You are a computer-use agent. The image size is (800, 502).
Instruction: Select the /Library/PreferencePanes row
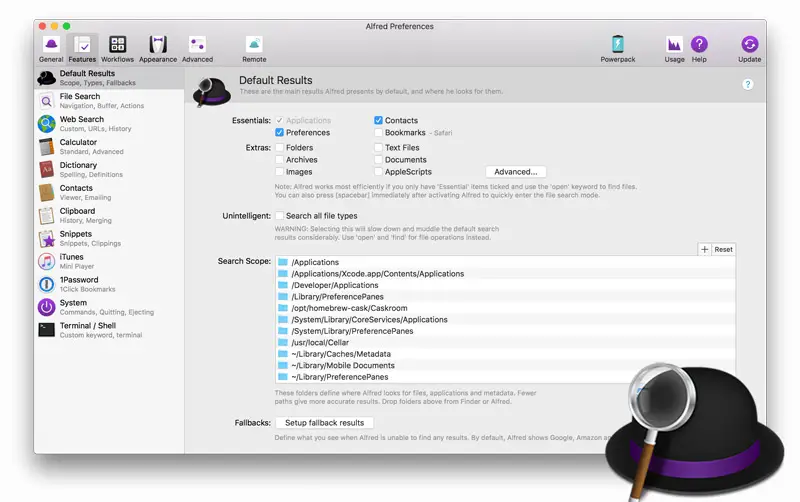pos(505,297)
